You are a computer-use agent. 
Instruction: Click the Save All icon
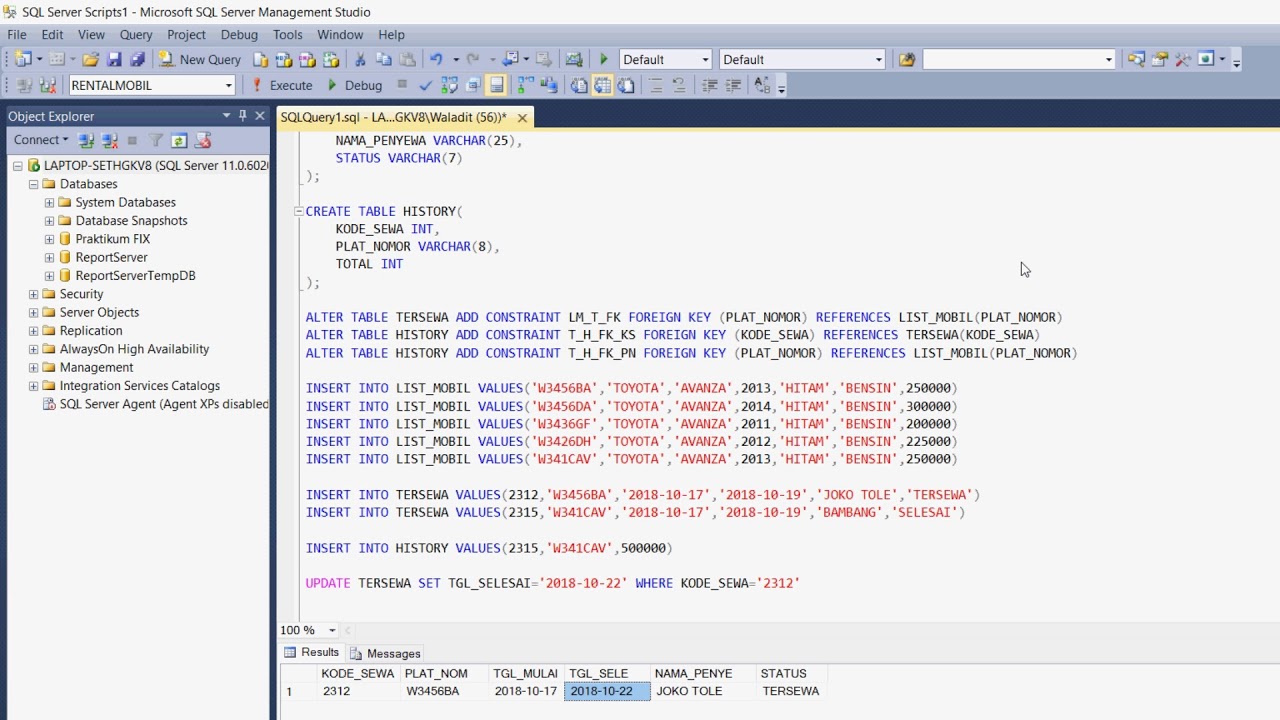tap(137, 60)
